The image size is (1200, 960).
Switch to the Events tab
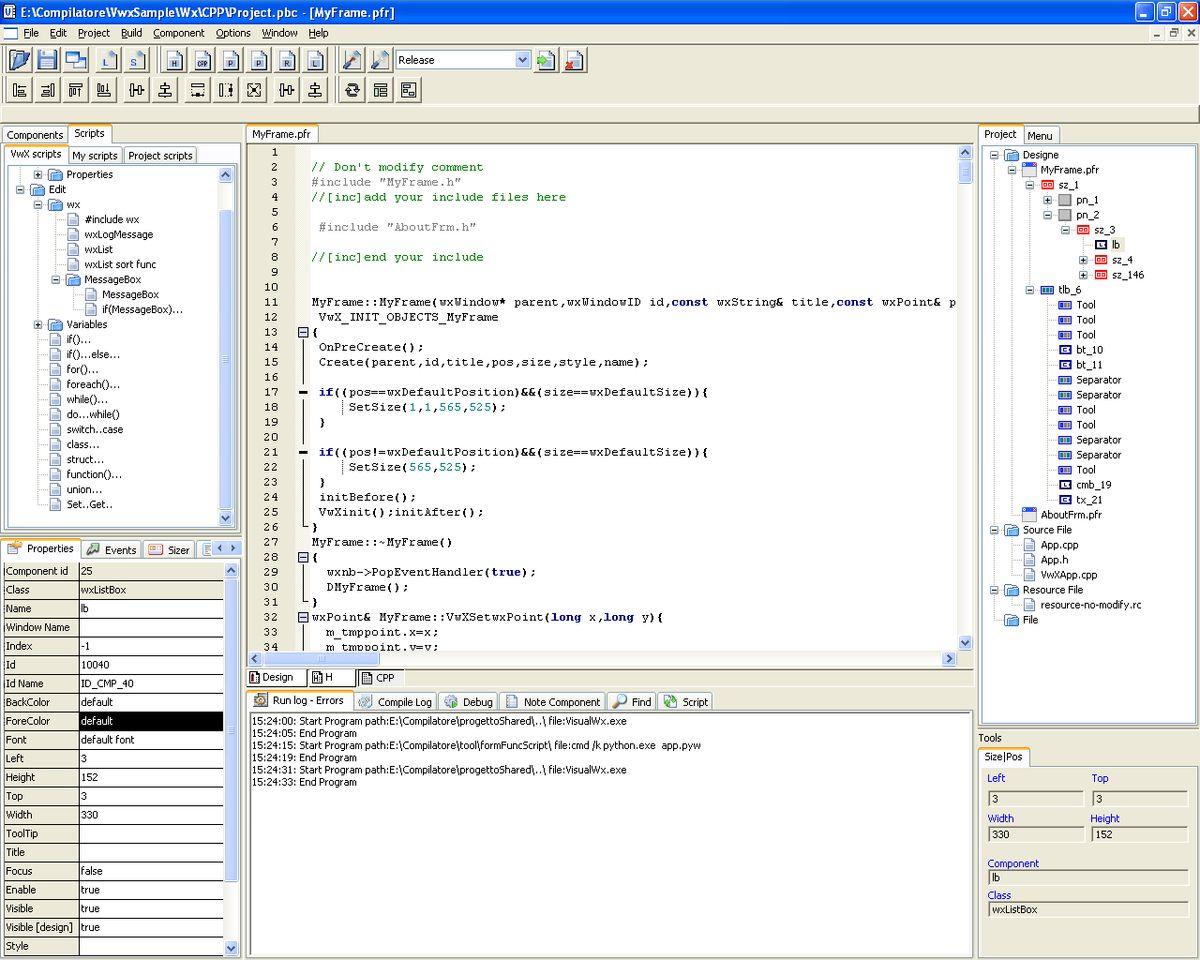111,550
